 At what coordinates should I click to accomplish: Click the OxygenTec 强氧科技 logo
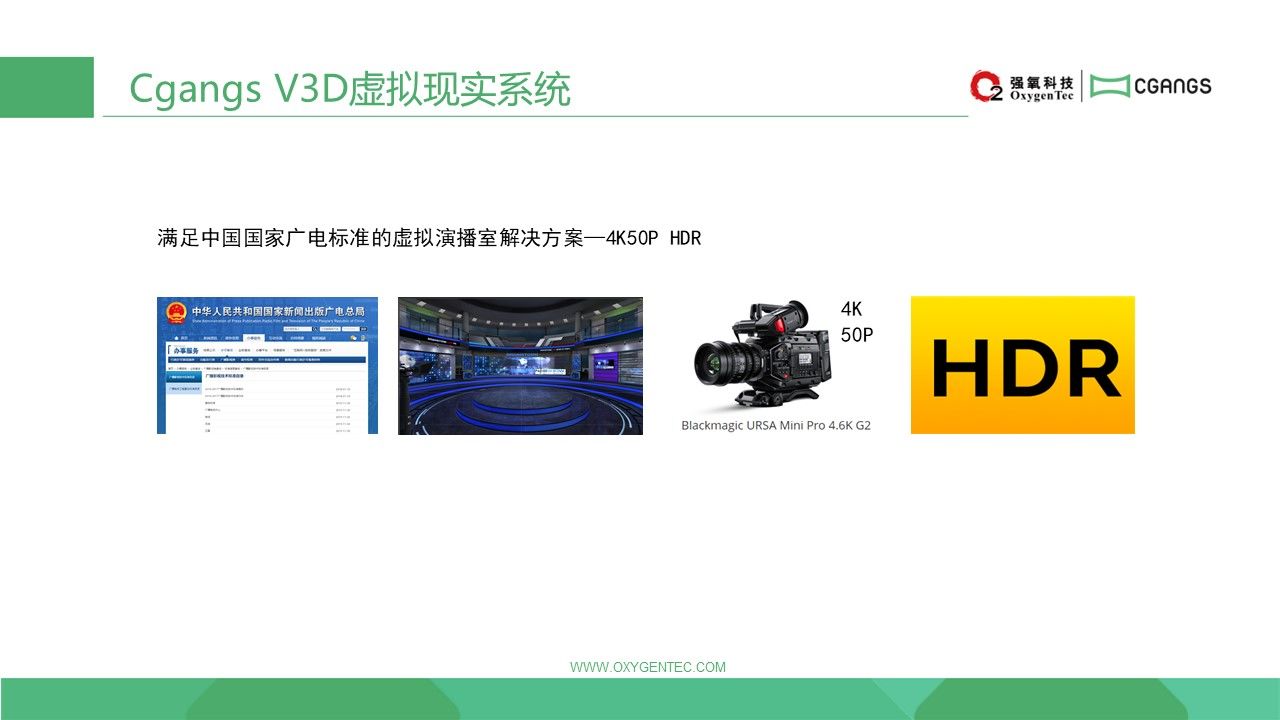[x=1022, y=86]
